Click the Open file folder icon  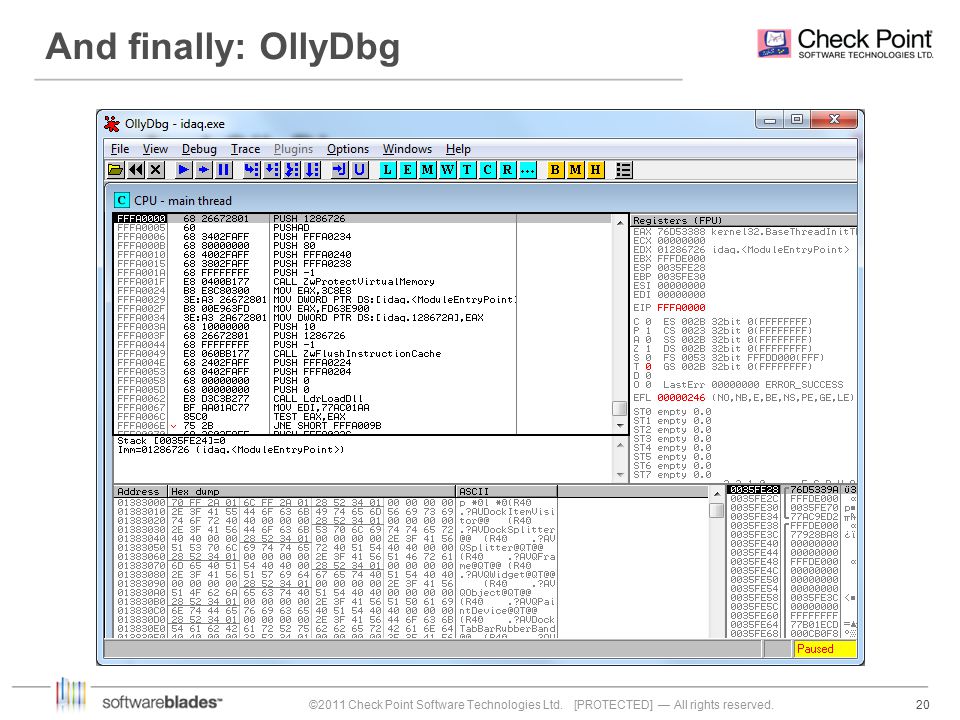[116, 170]
